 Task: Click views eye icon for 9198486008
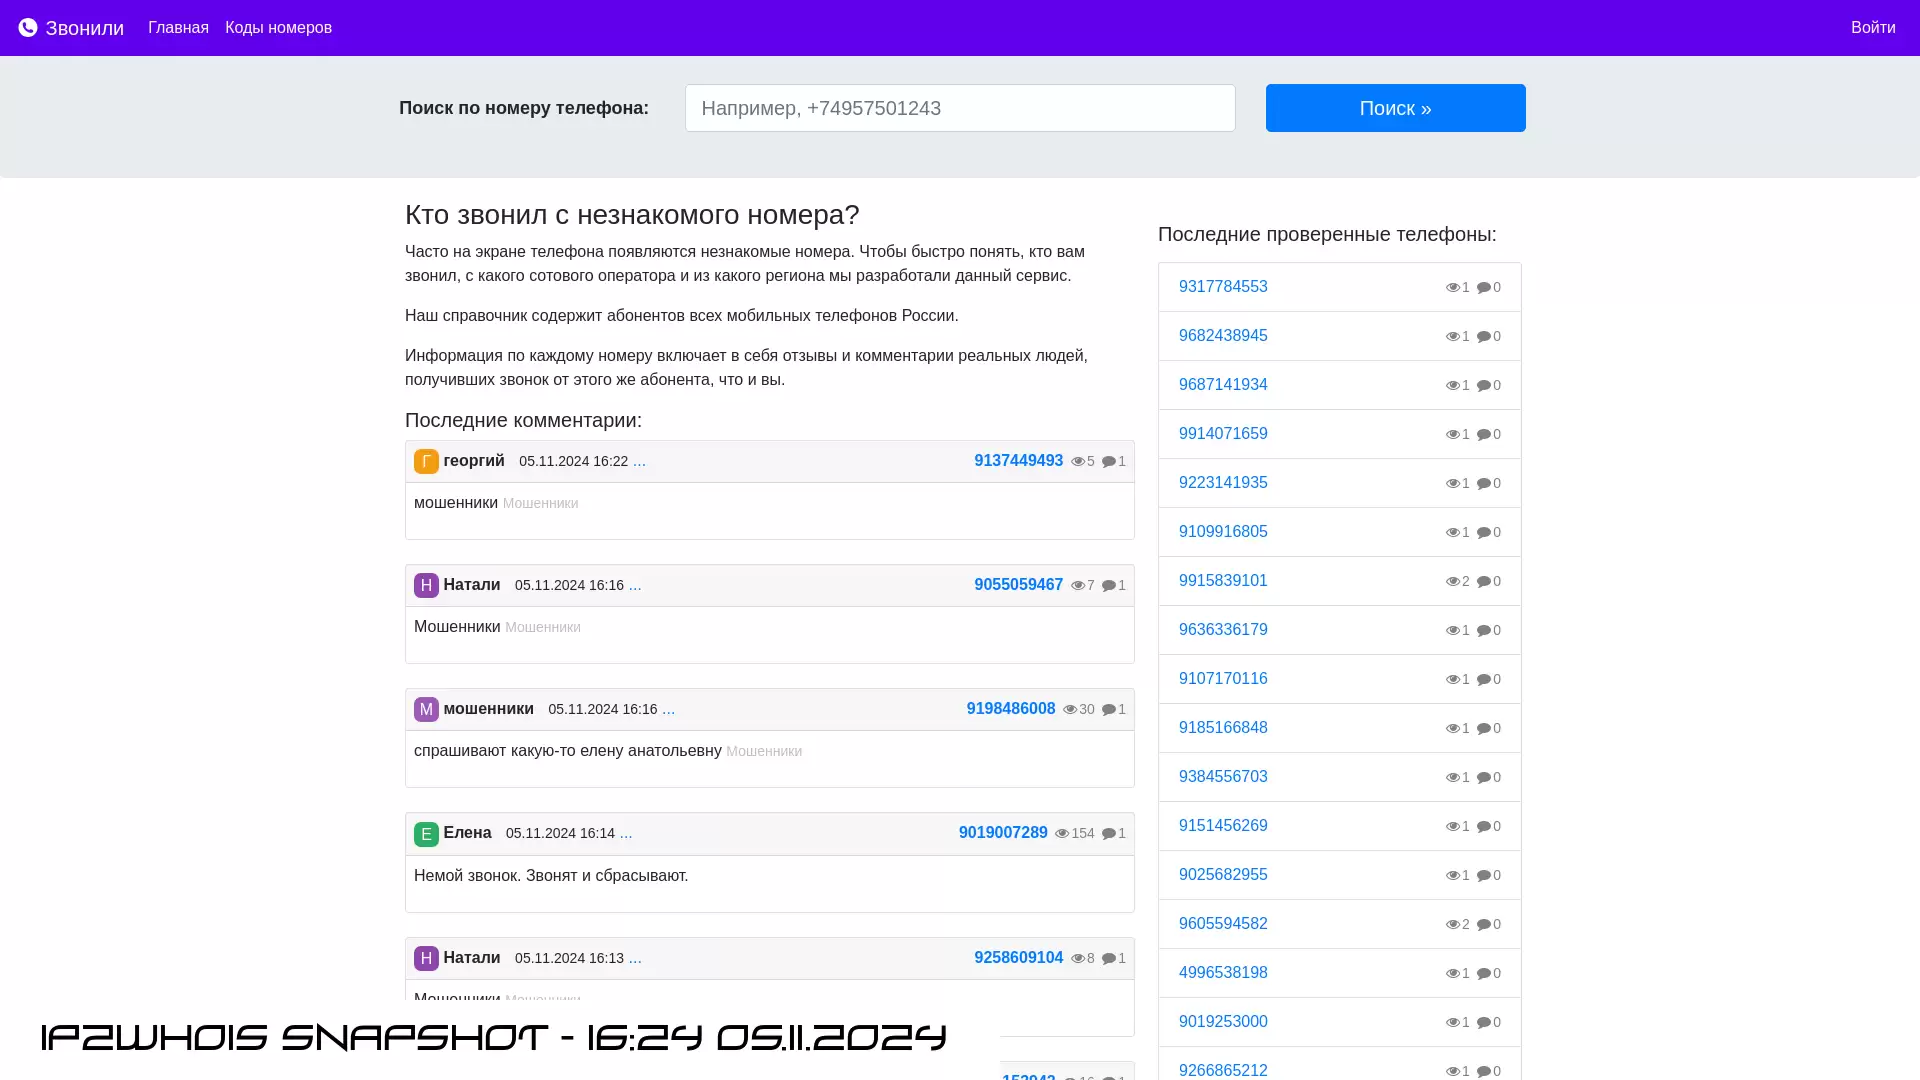[1070, 710]
